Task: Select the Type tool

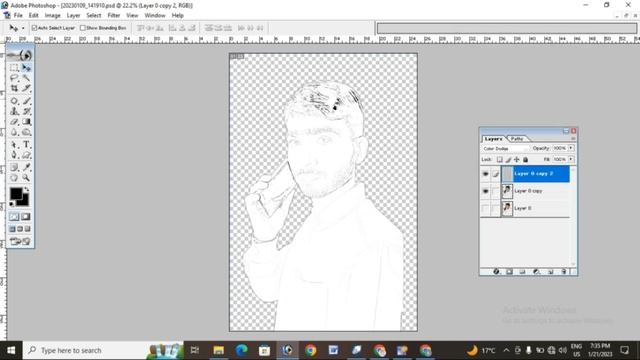Action: click(26, 144)
